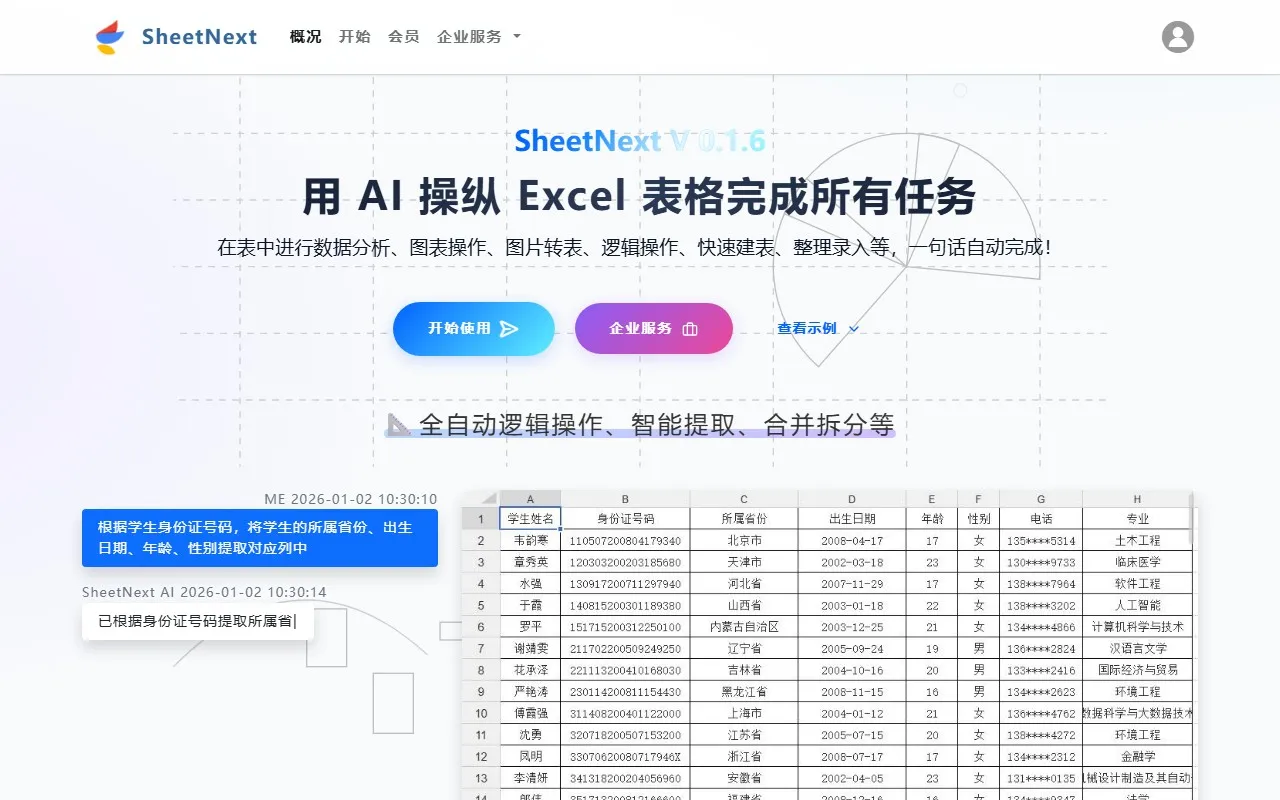Click the 企业服务 purple gradient button
Screen dimensions: 1280x800
tap(653, 329)
